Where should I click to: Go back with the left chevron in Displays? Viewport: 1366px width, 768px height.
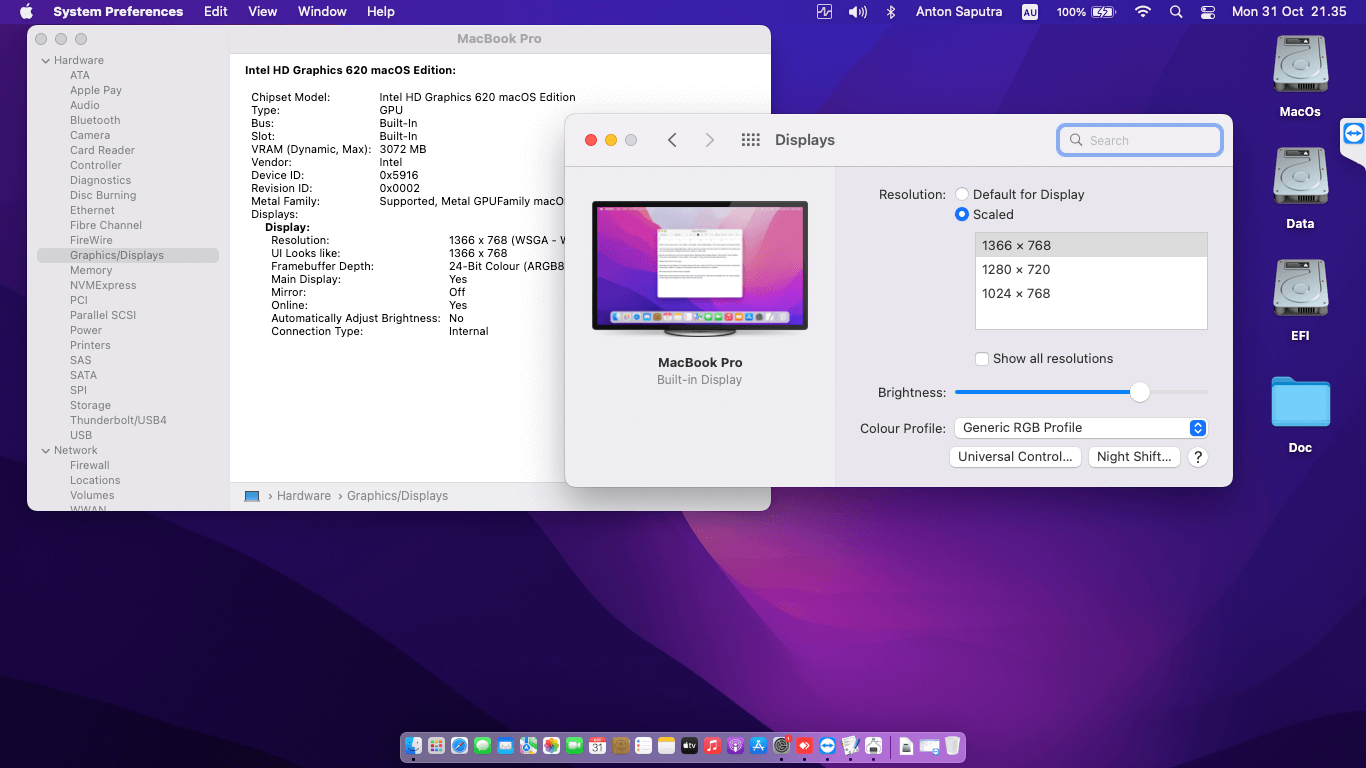click(x=672, y=140)
